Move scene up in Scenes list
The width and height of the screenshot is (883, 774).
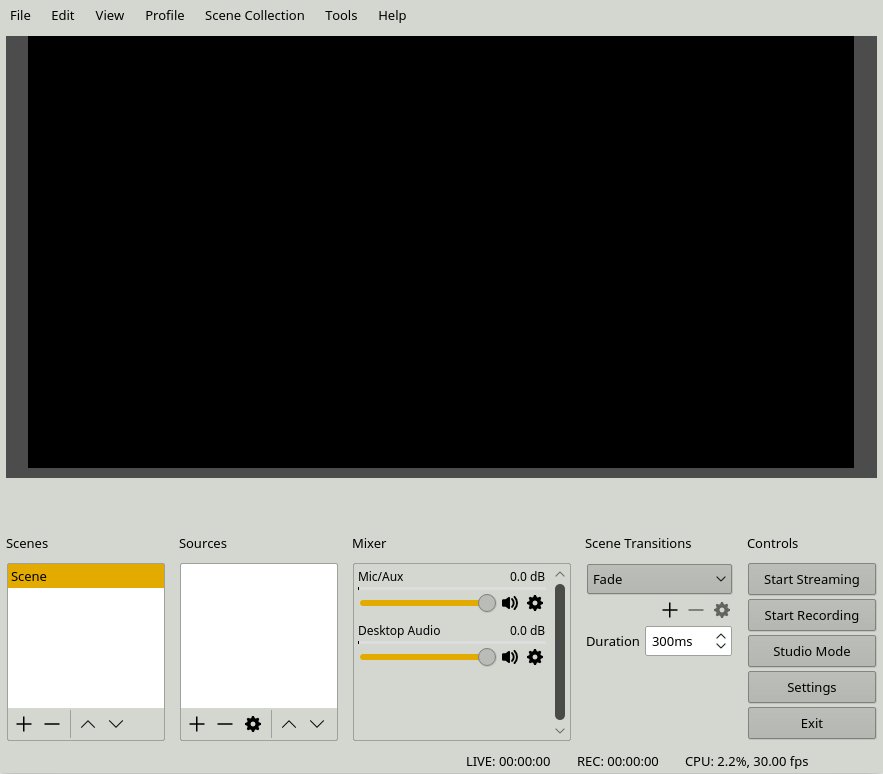coord(88,724)
